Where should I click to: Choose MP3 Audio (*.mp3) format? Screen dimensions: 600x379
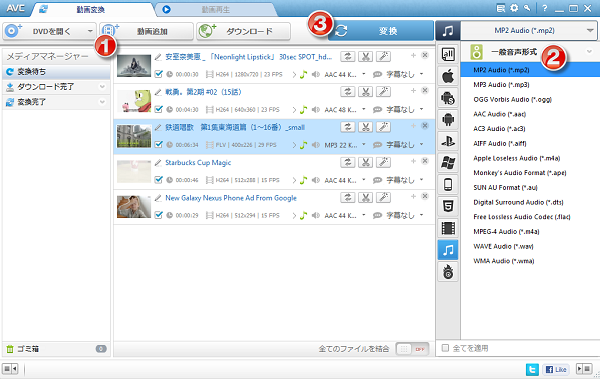[x=501, y=85]
